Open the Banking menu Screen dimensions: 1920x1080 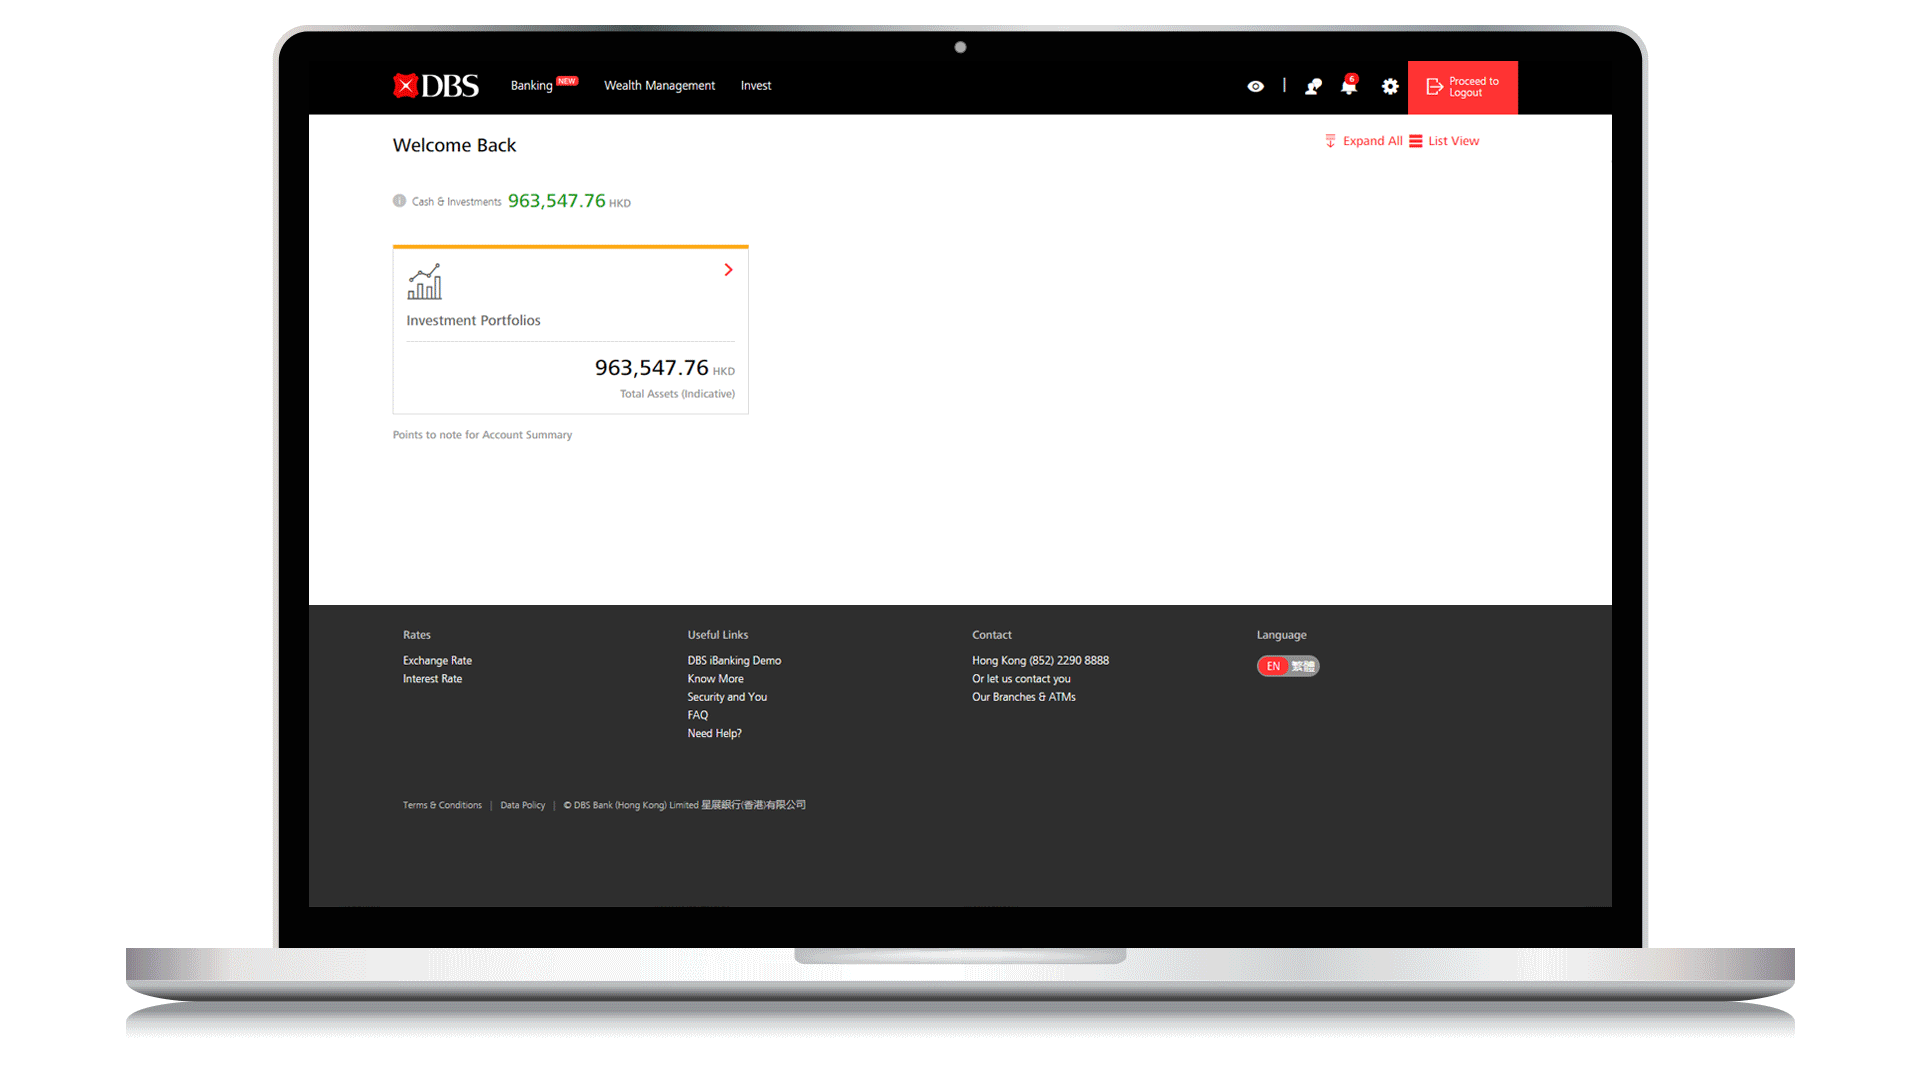pyautogui.click(x=532, y=86)
